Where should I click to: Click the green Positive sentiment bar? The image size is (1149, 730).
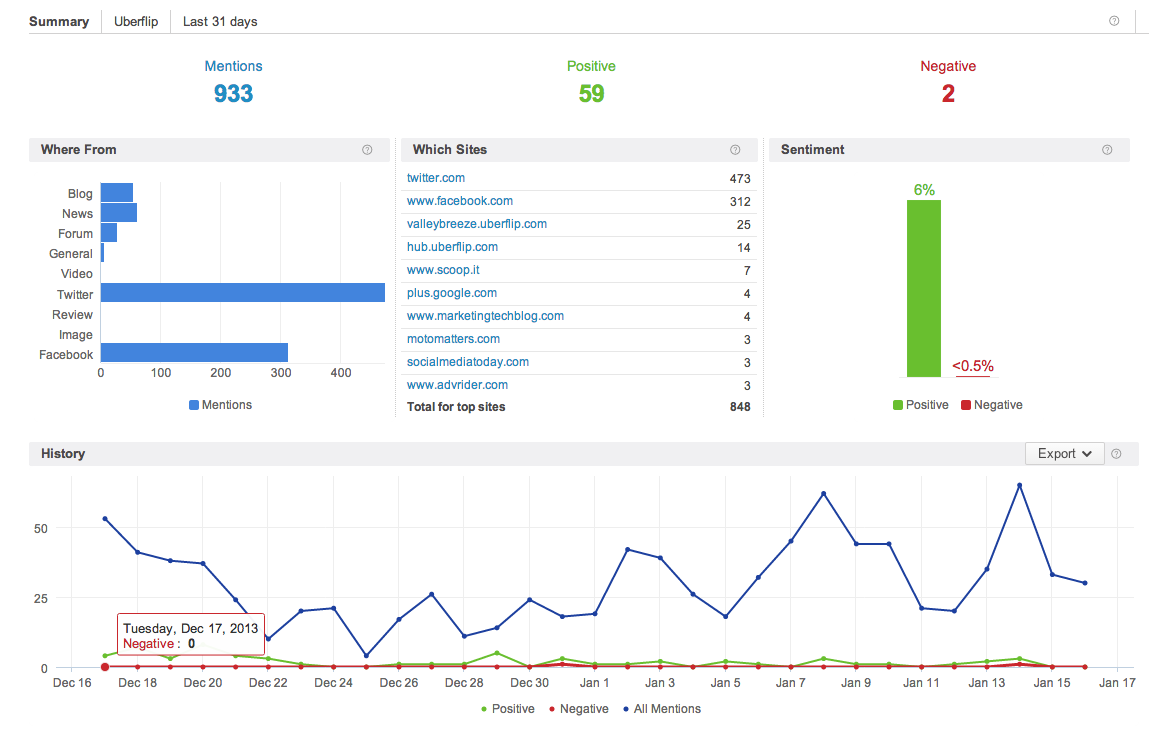pos(923,288)
